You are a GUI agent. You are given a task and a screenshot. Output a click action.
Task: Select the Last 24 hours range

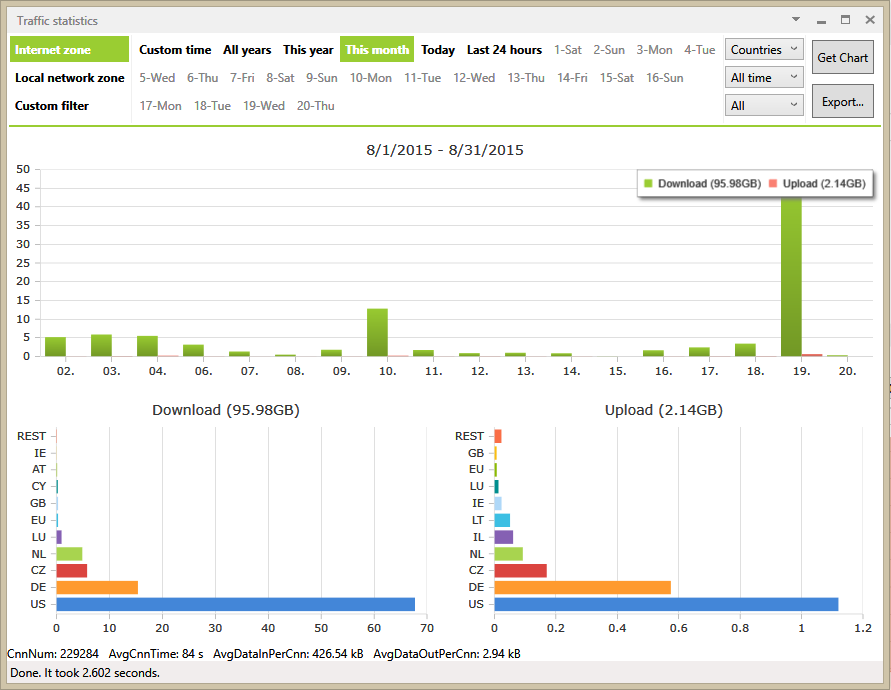(504, 50)
